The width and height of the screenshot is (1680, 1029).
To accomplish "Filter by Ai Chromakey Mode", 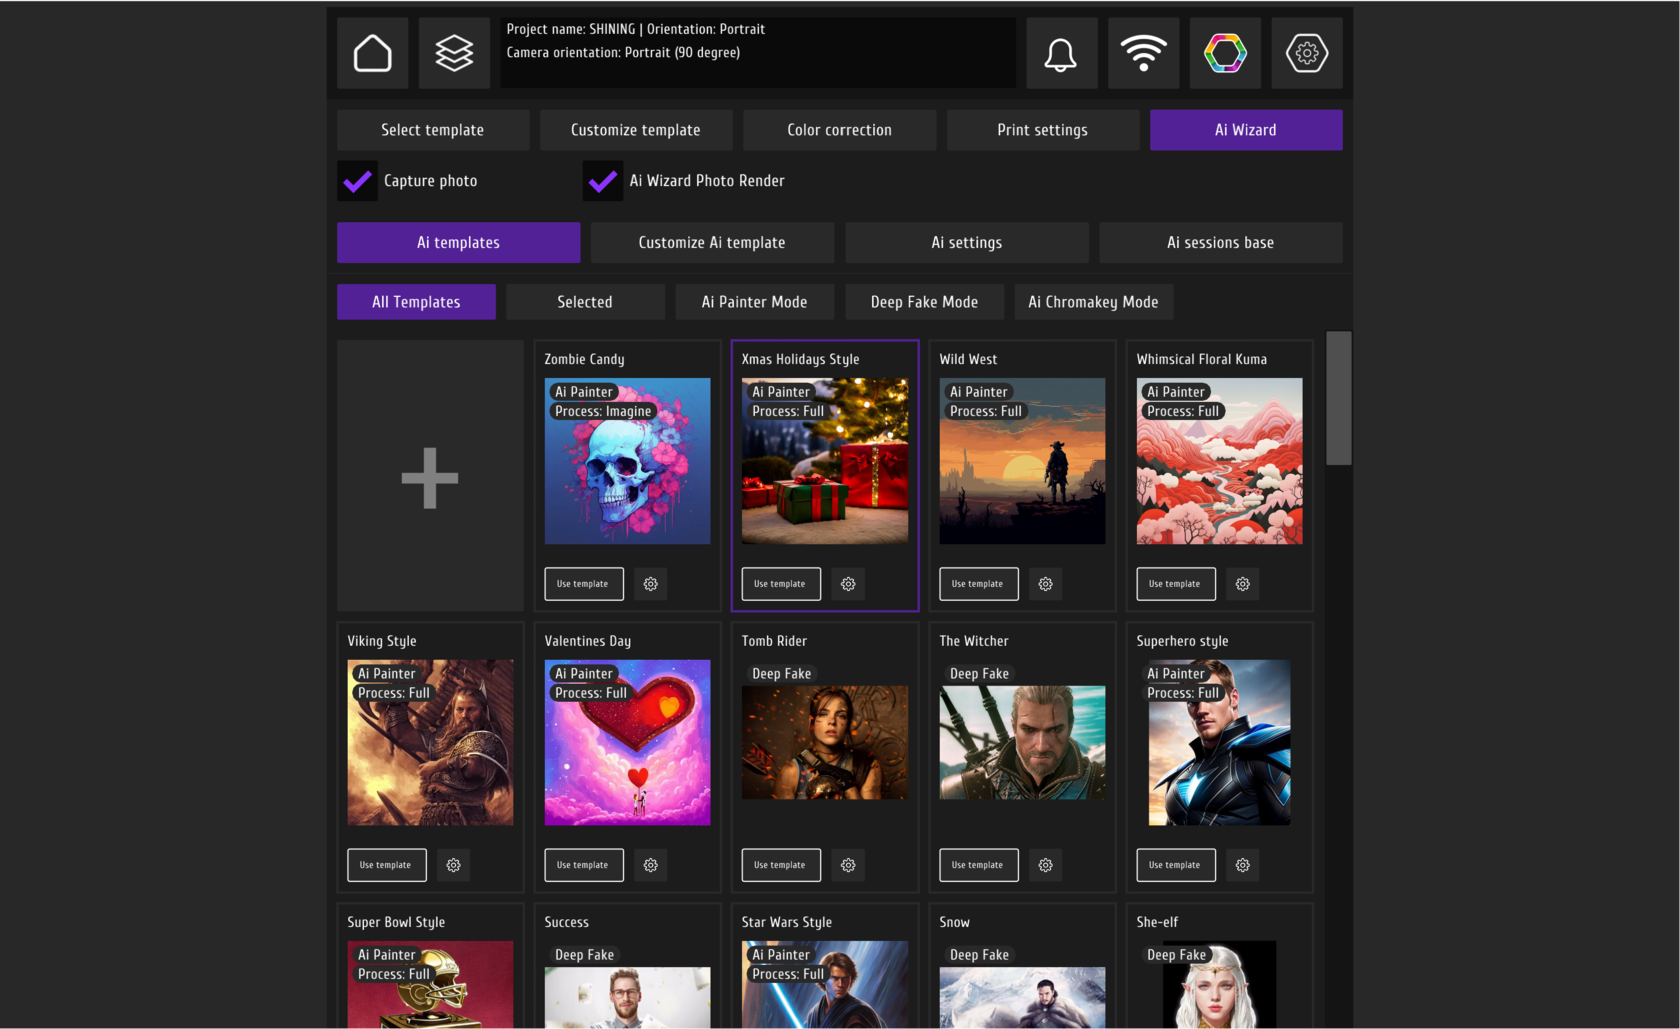I will pyautogui.click(x=1094, y=302).
